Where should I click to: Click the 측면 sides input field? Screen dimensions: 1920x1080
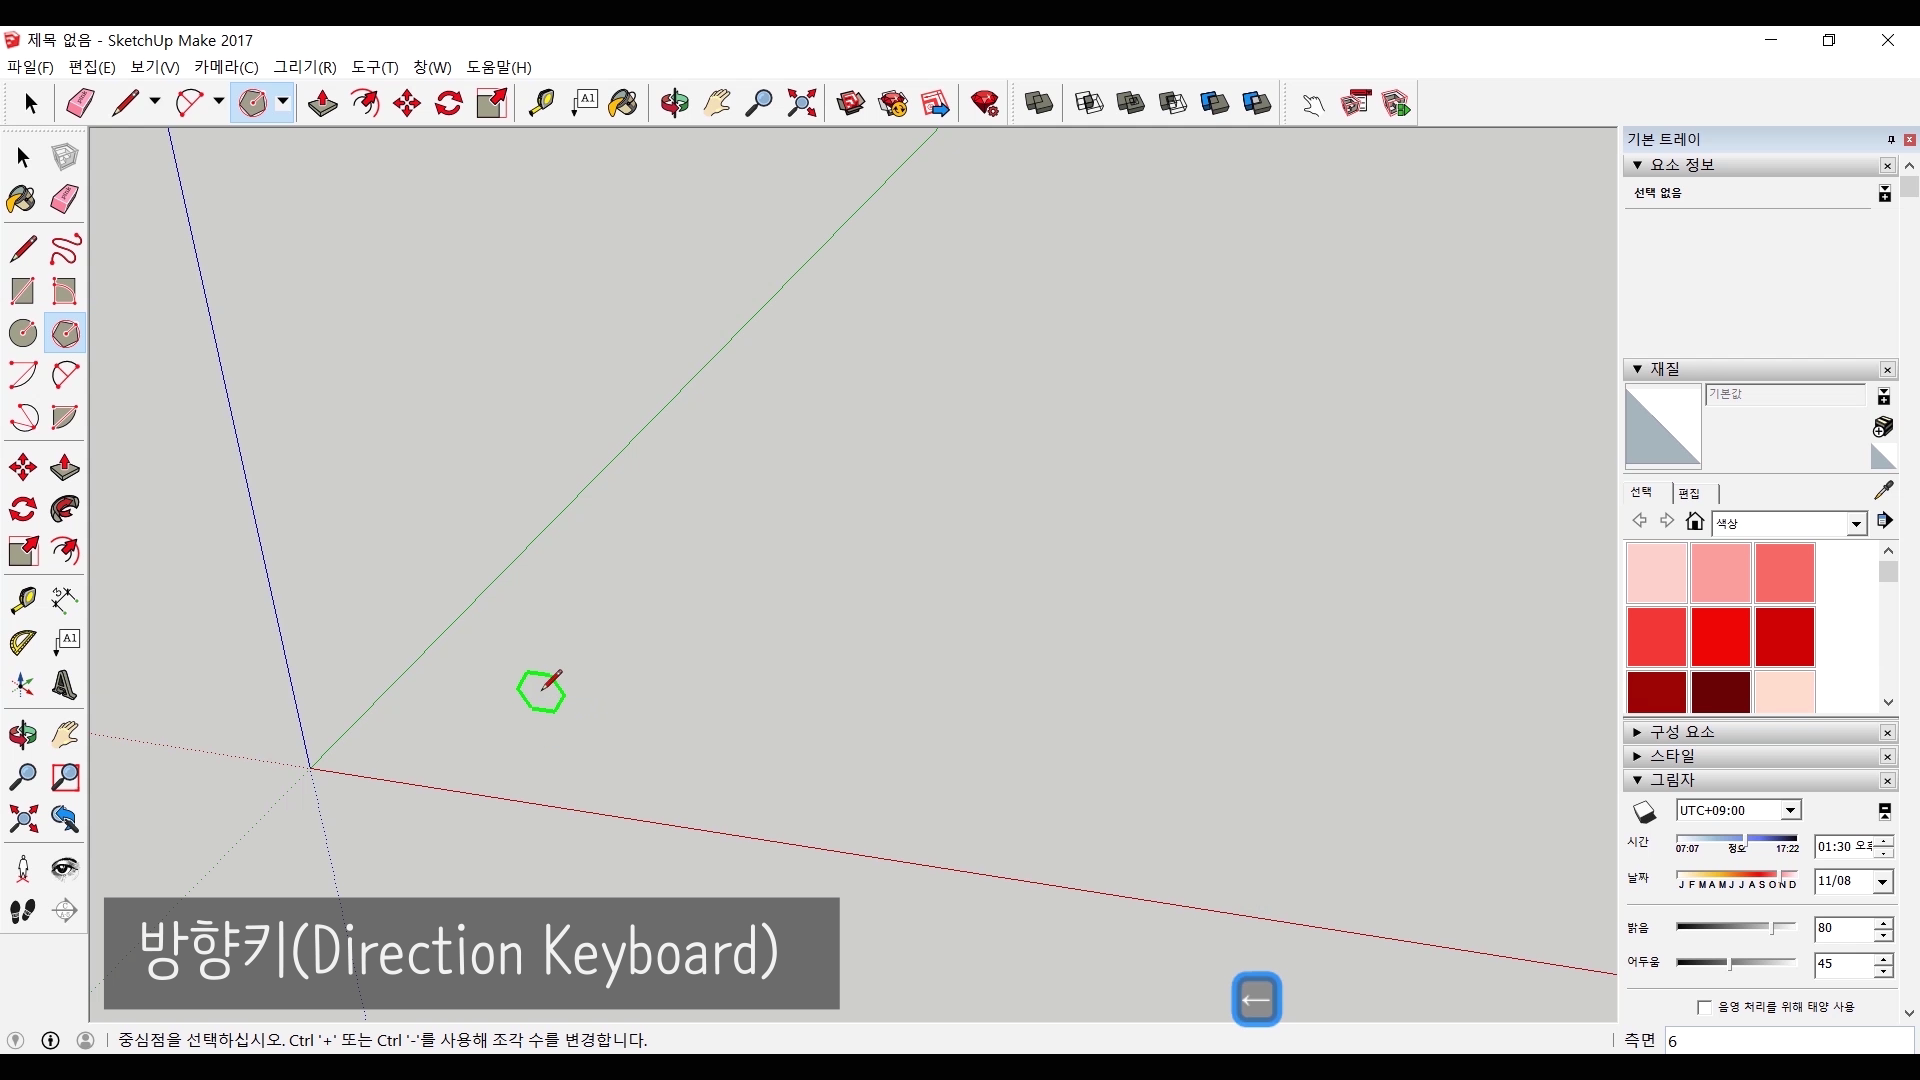point(1788,1041)
